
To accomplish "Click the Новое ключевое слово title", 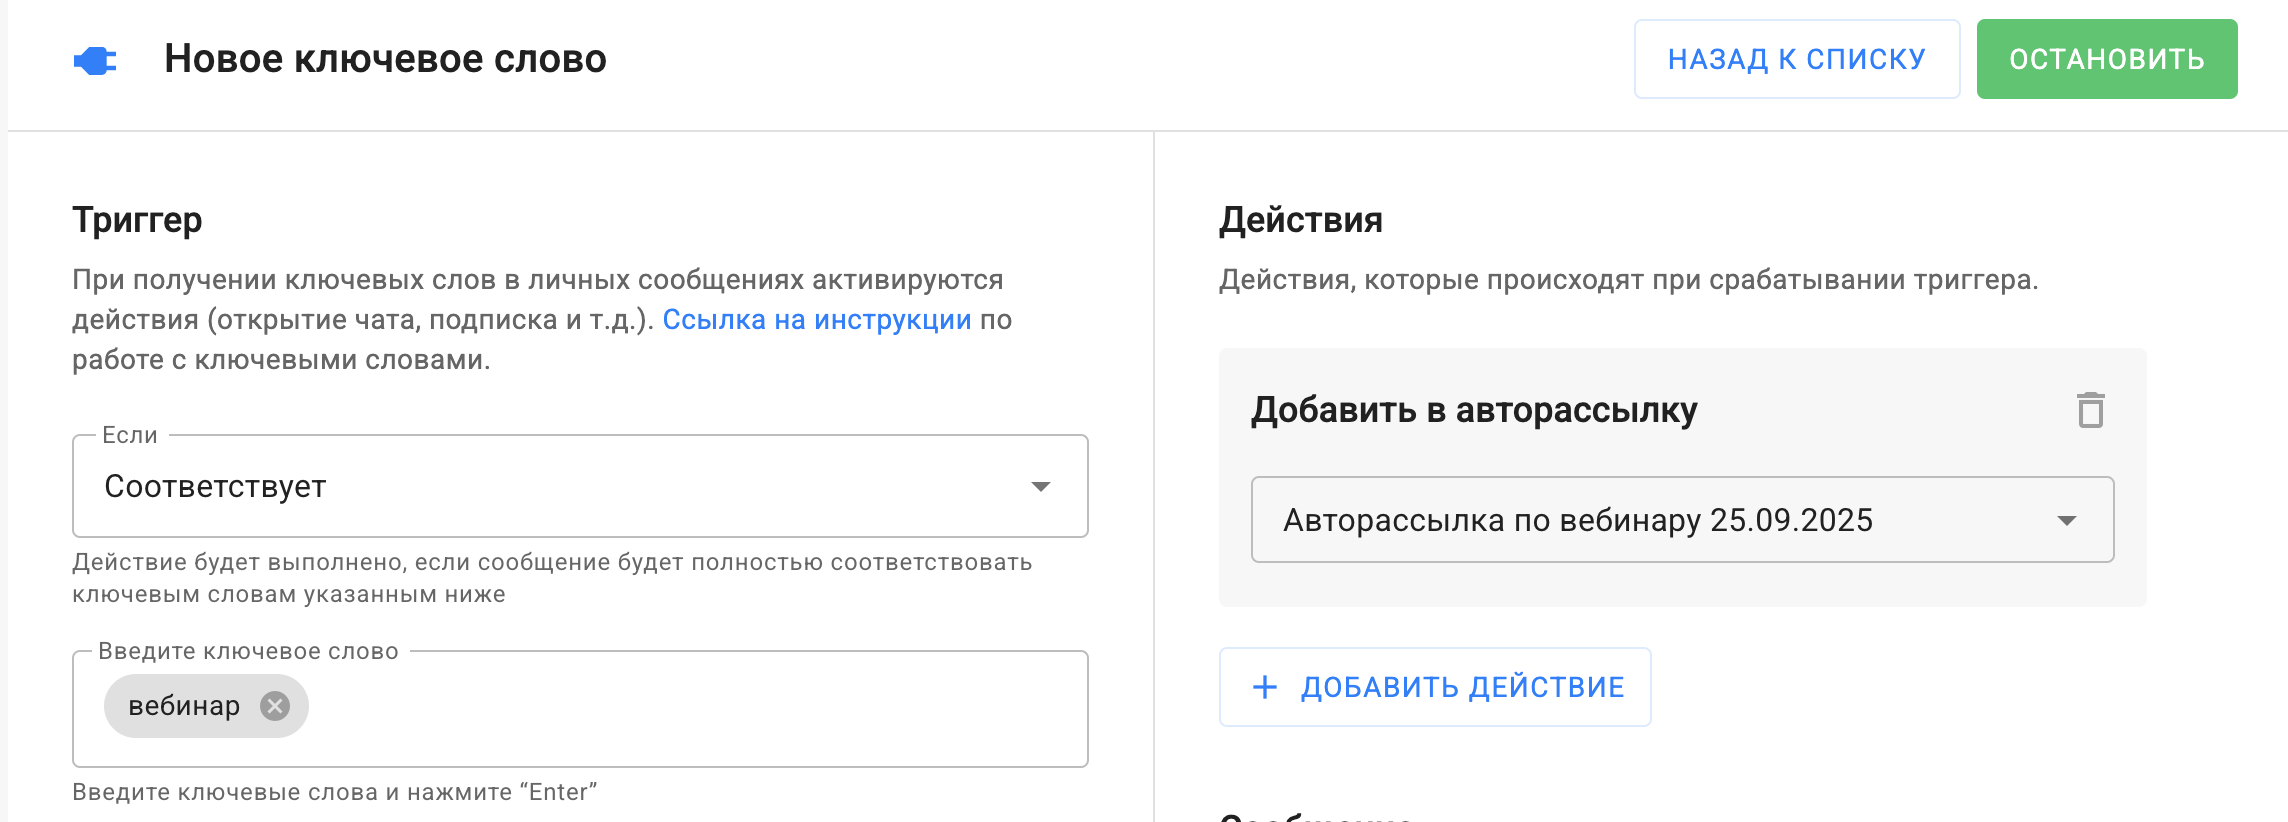I will 385,59.
